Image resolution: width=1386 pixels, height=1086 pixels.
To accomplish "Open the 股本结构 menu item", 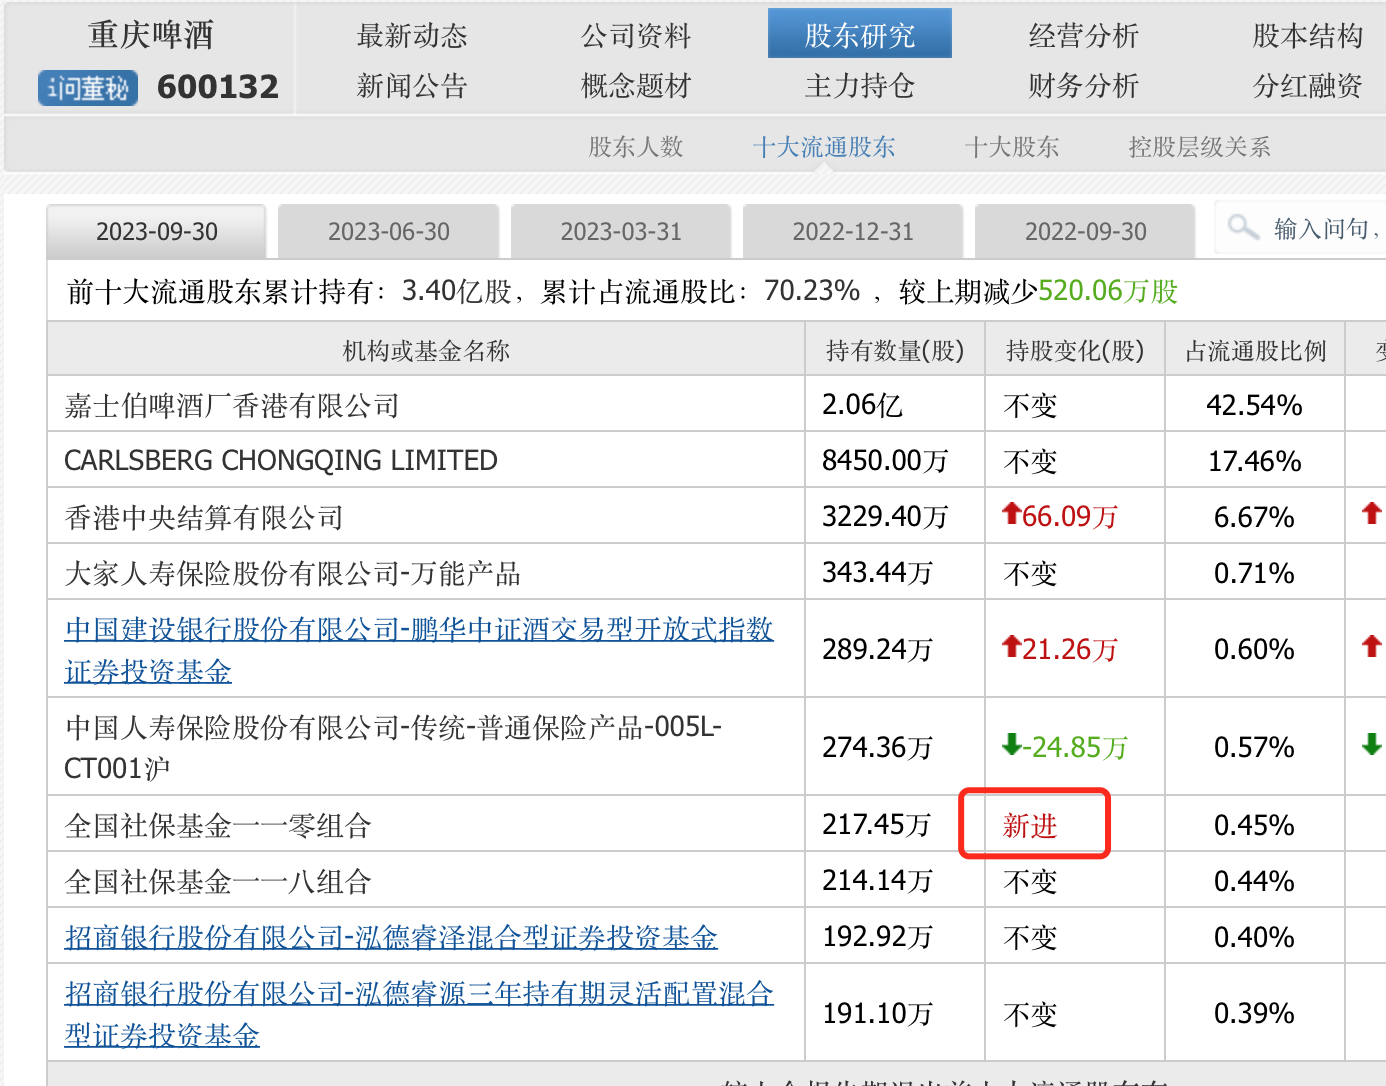I will 1308,36.
